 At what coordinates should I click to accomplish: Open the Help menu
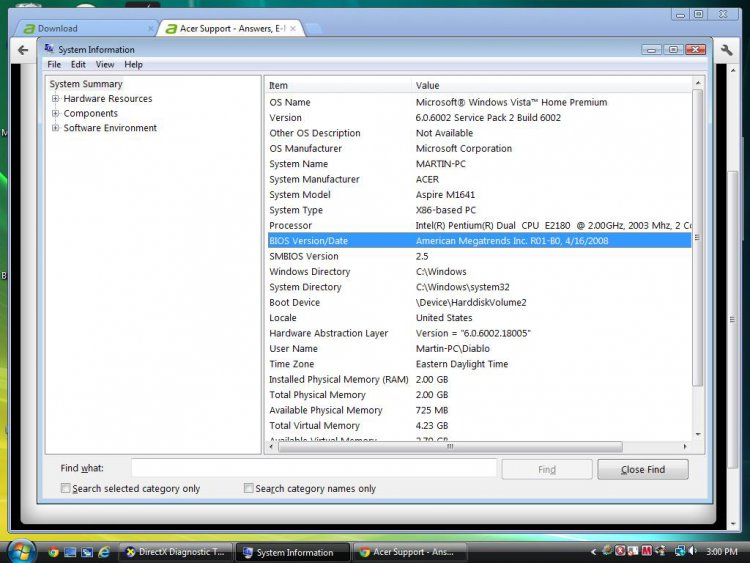(x=133, y=65)
